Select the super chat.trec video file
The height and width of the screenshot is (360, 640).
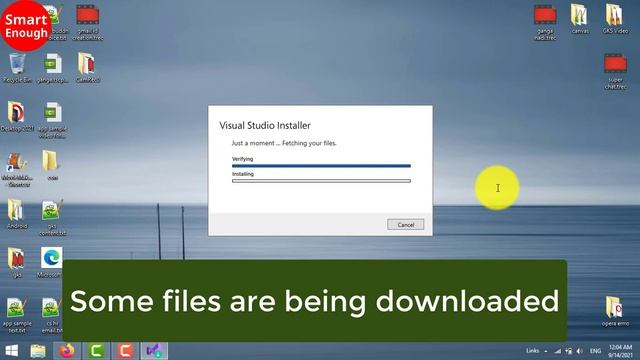615,71
